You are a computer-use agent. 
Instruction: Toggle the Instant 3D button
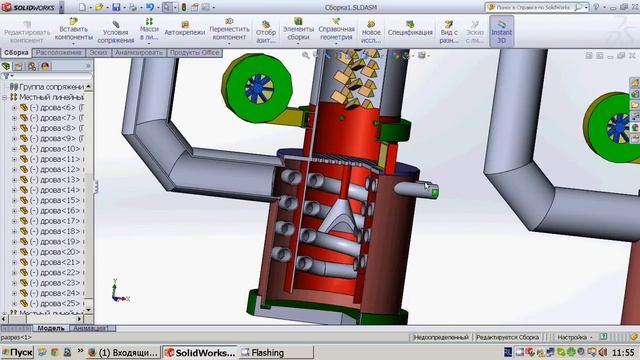[x=501, y=32]
